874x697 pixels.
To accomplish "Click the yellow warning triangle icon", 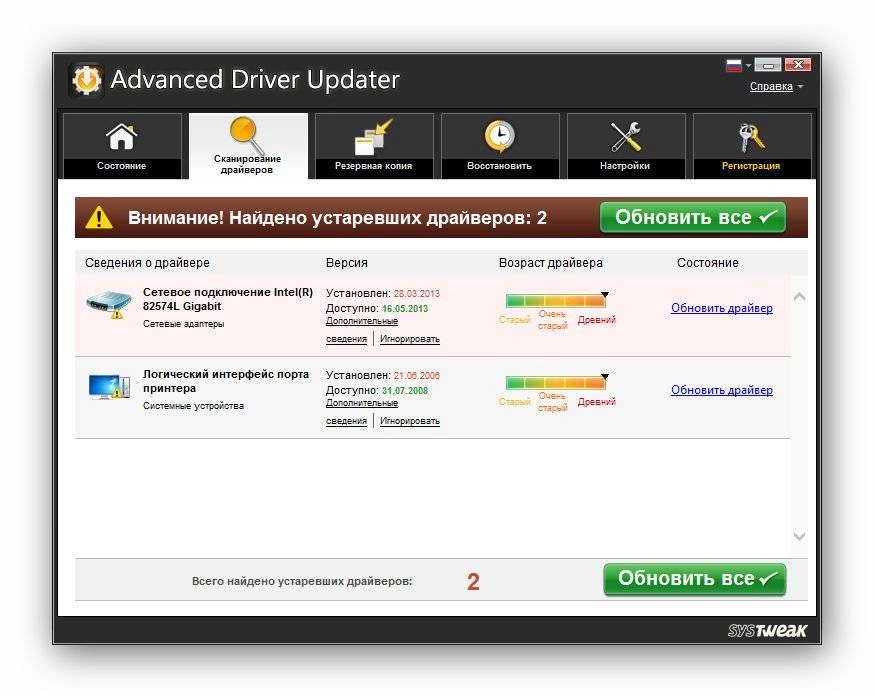I will pyautogui.click(x=99, y=217).
